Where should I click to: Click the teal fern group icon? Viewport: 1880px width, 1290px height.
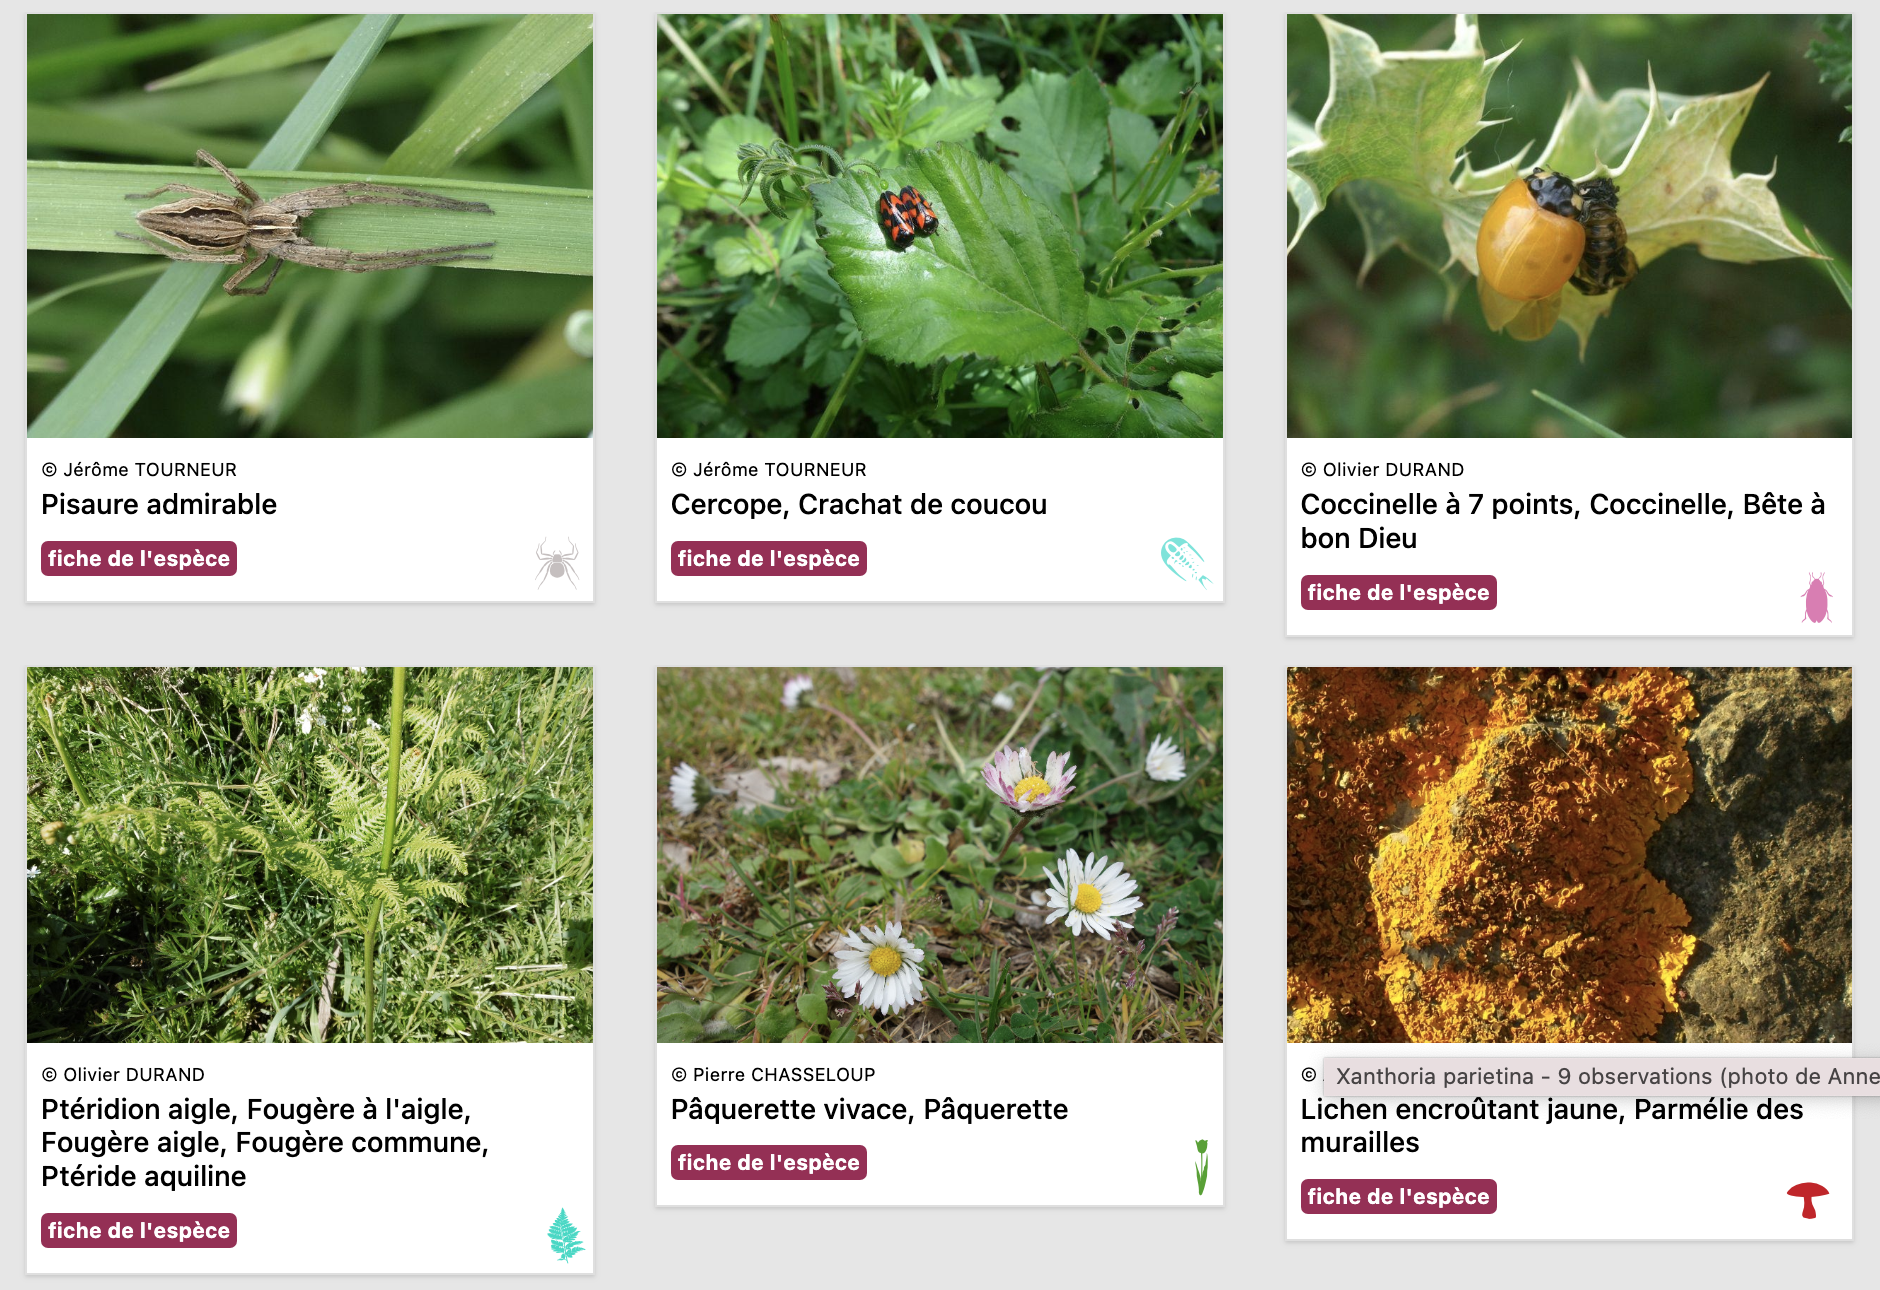click(566, 1235)
